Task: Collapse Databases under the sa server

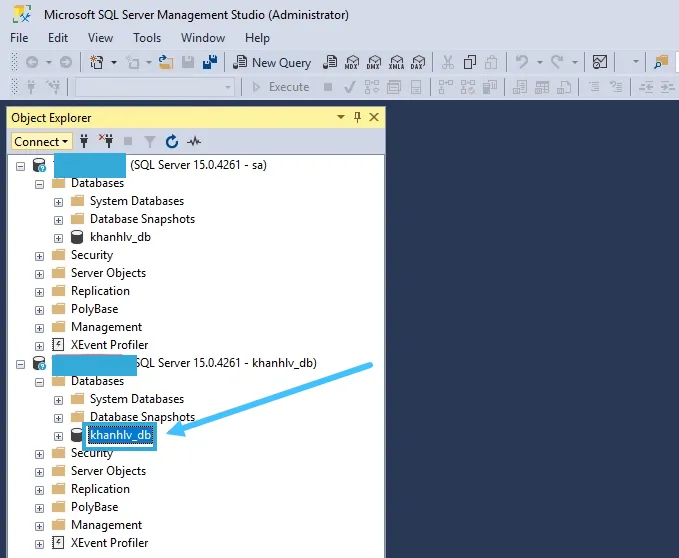Action: [x=39, y=184]
